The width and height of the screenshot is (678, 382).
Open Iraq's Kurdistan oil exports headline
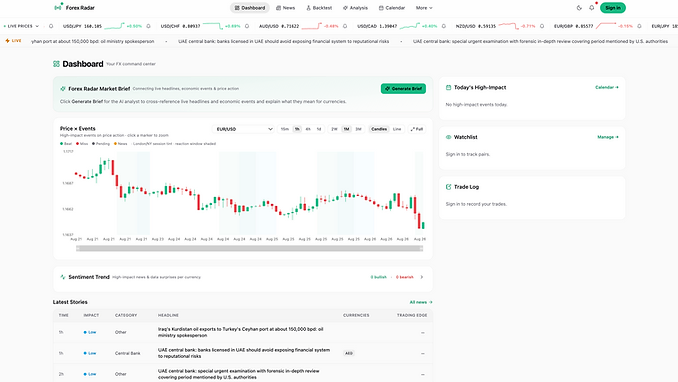click(x=240, y=332)
